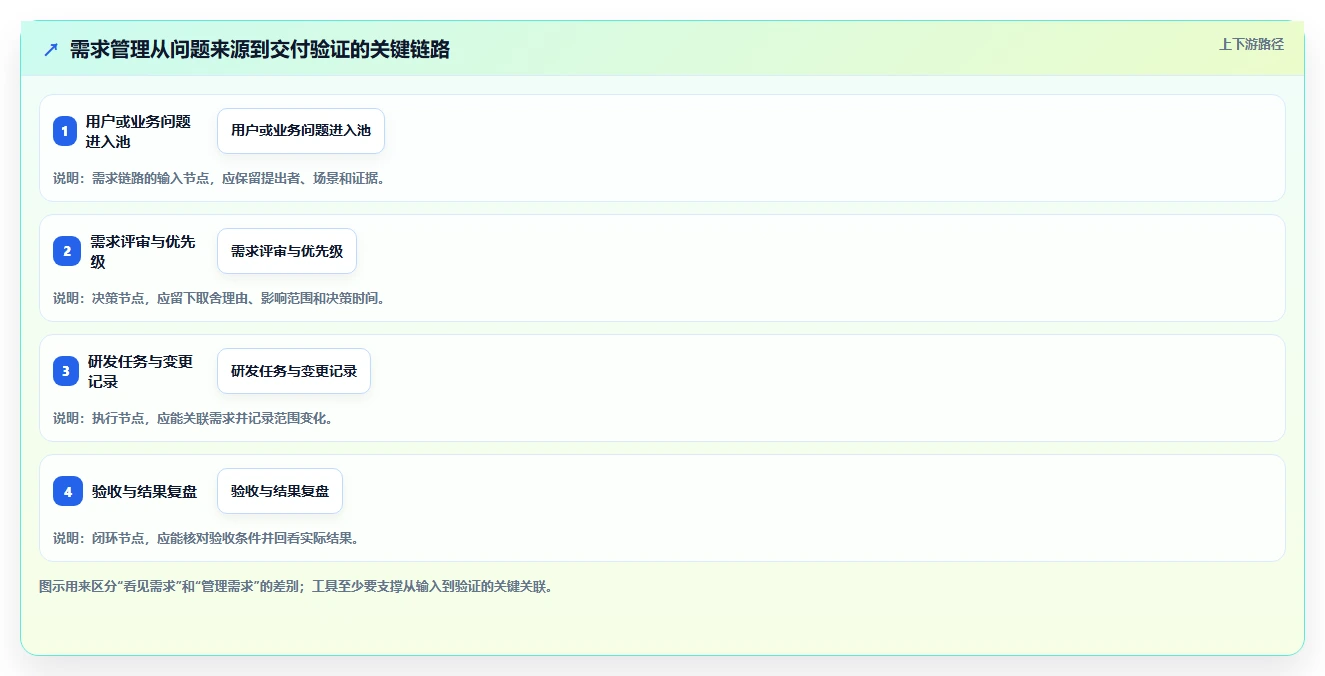Click step 2 heading 需求评审与优先级
The height and width of the screenshot is (676, 1325).
[143, 251]
